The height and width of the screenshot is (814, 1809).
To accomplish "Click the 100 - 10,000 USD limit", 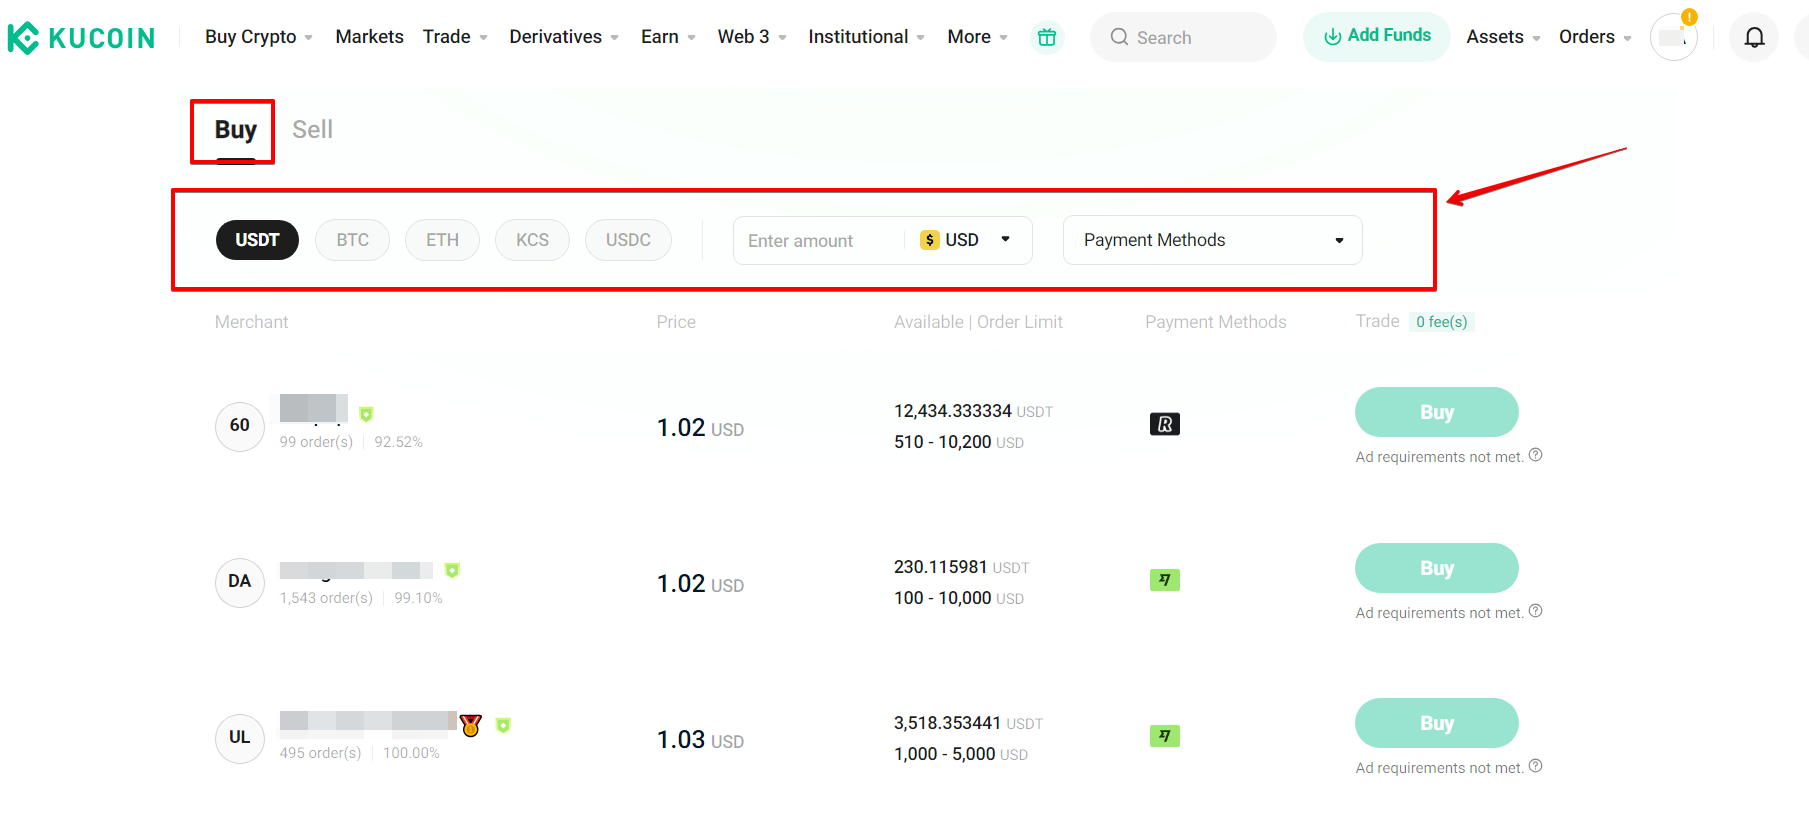I will tap(959, 598).
